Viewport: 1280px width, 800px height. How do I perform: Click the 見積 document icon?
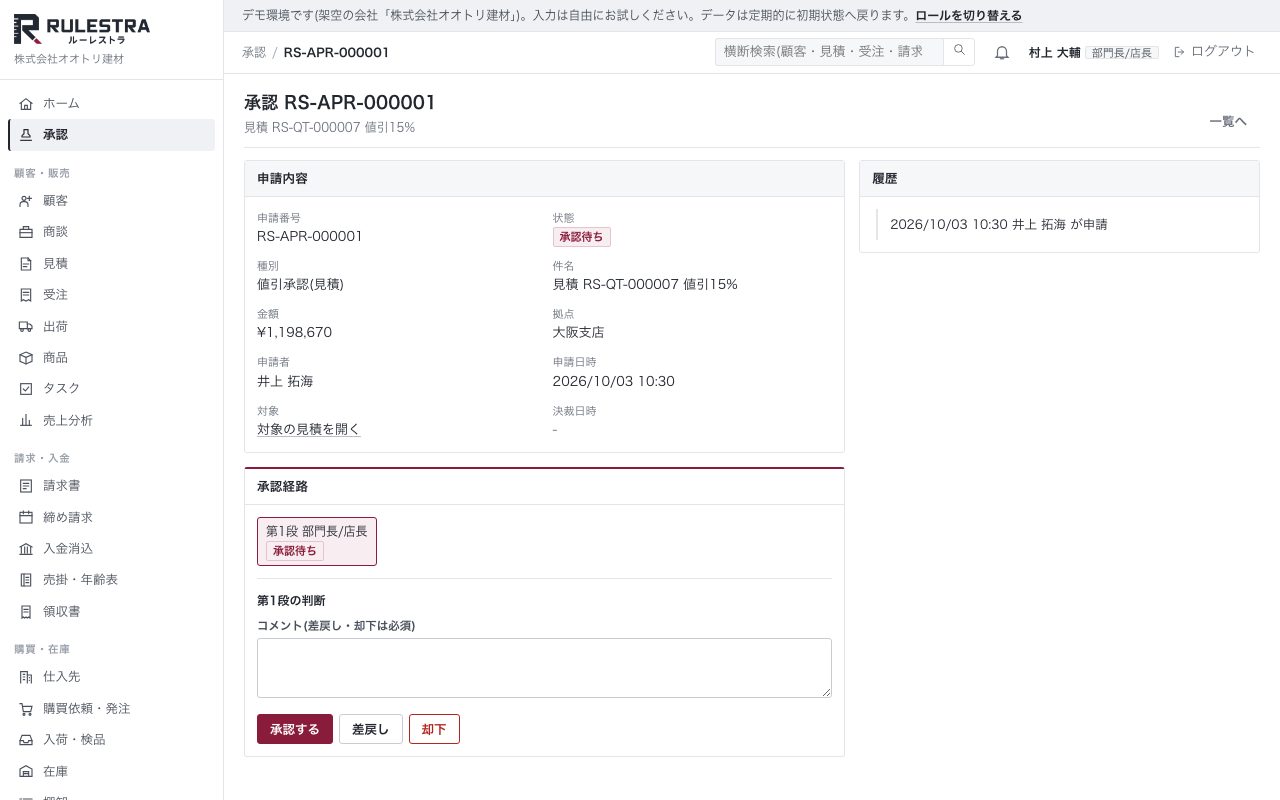click(26, 264)
